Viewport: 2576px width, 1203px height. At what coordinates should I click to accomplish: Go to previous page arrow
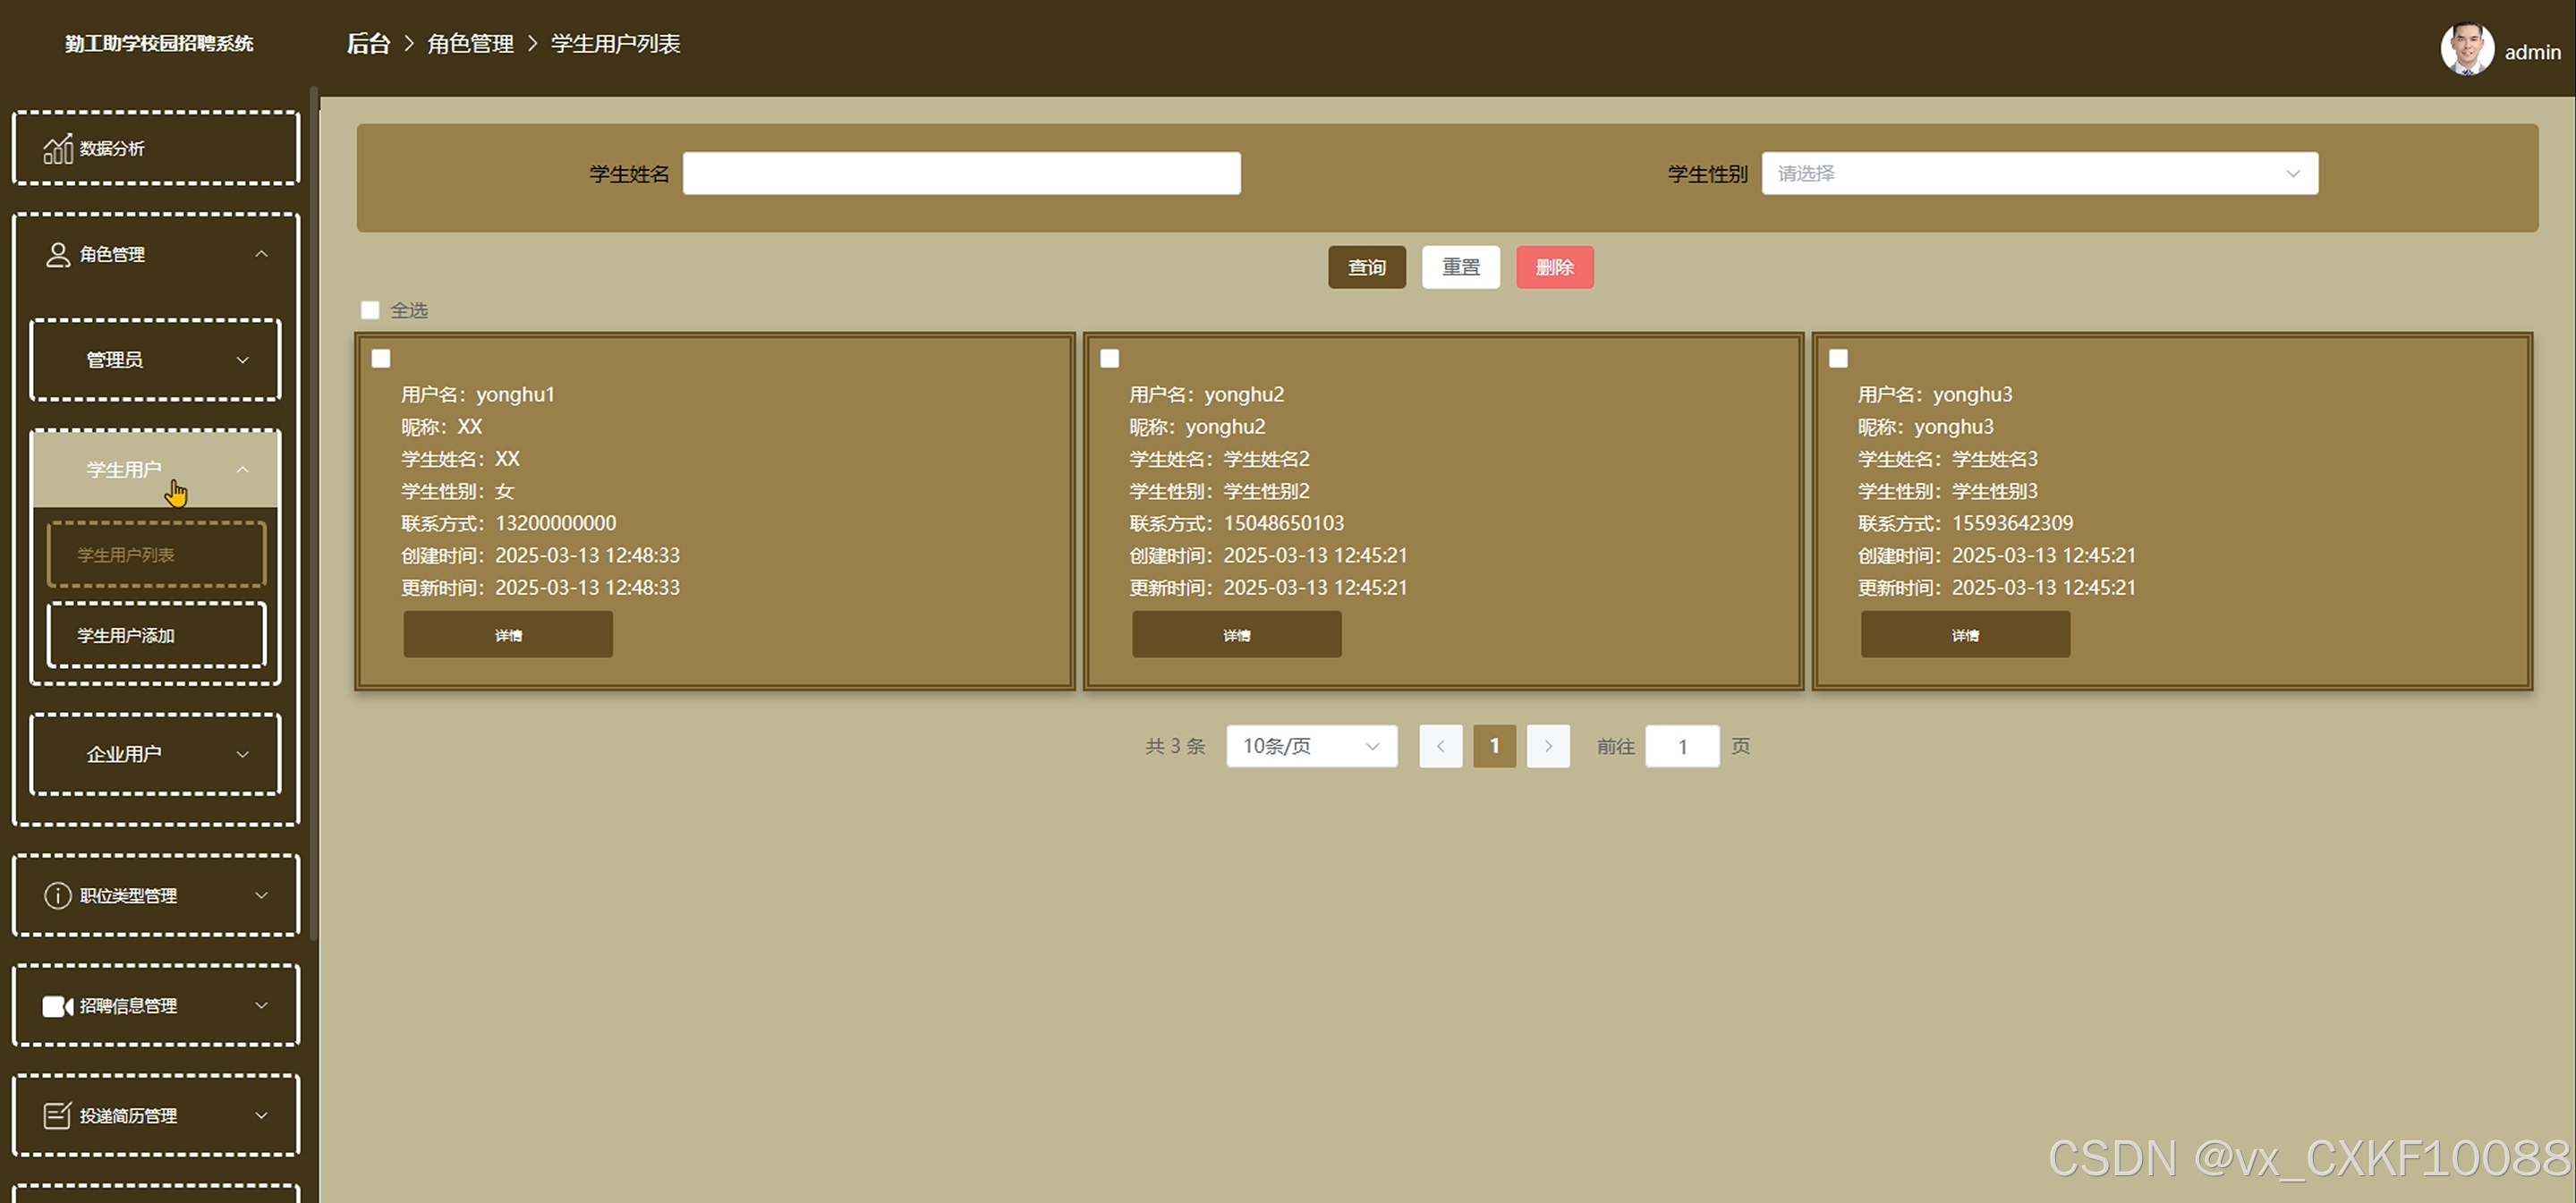click(x=1440, y=746)
